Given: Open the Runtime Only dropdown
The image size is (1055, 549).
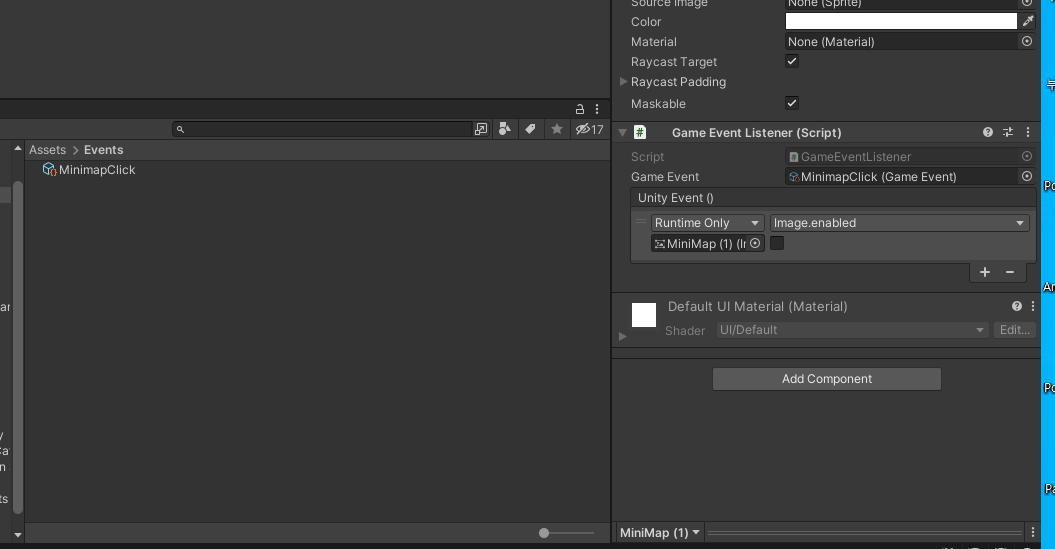Looking at the screenshot, I should tap(707, 223).
